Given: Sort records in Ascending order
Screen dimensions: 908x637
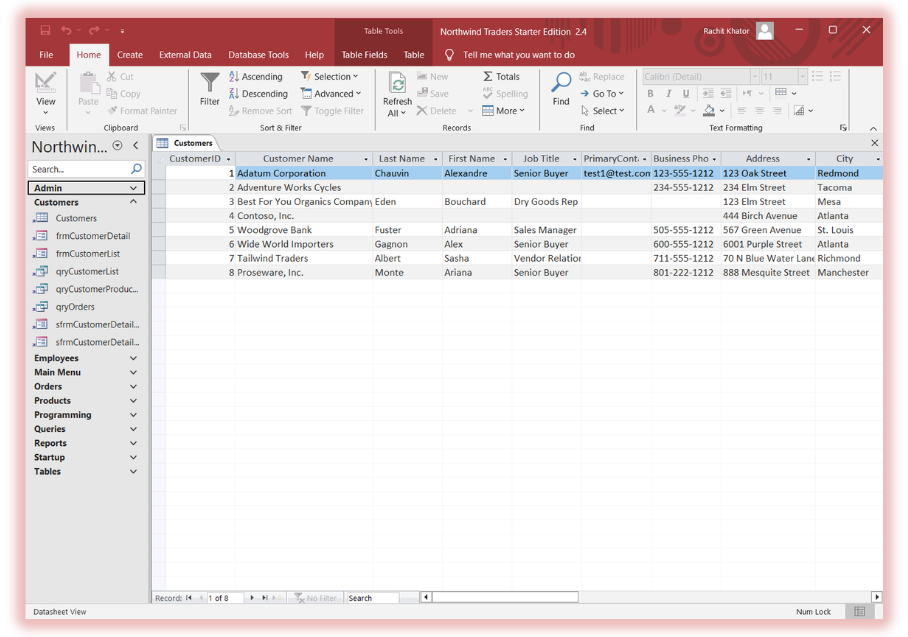Looking at the screenshot, I should pyautogui.click(x=256, y=77).
